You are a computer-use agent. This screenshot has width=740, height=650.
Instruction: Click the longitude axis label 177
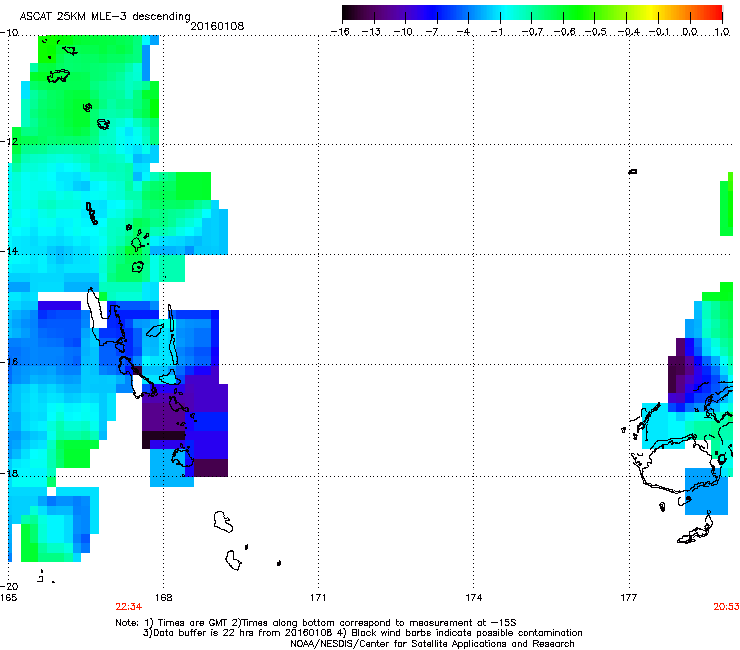pos(629,597)
